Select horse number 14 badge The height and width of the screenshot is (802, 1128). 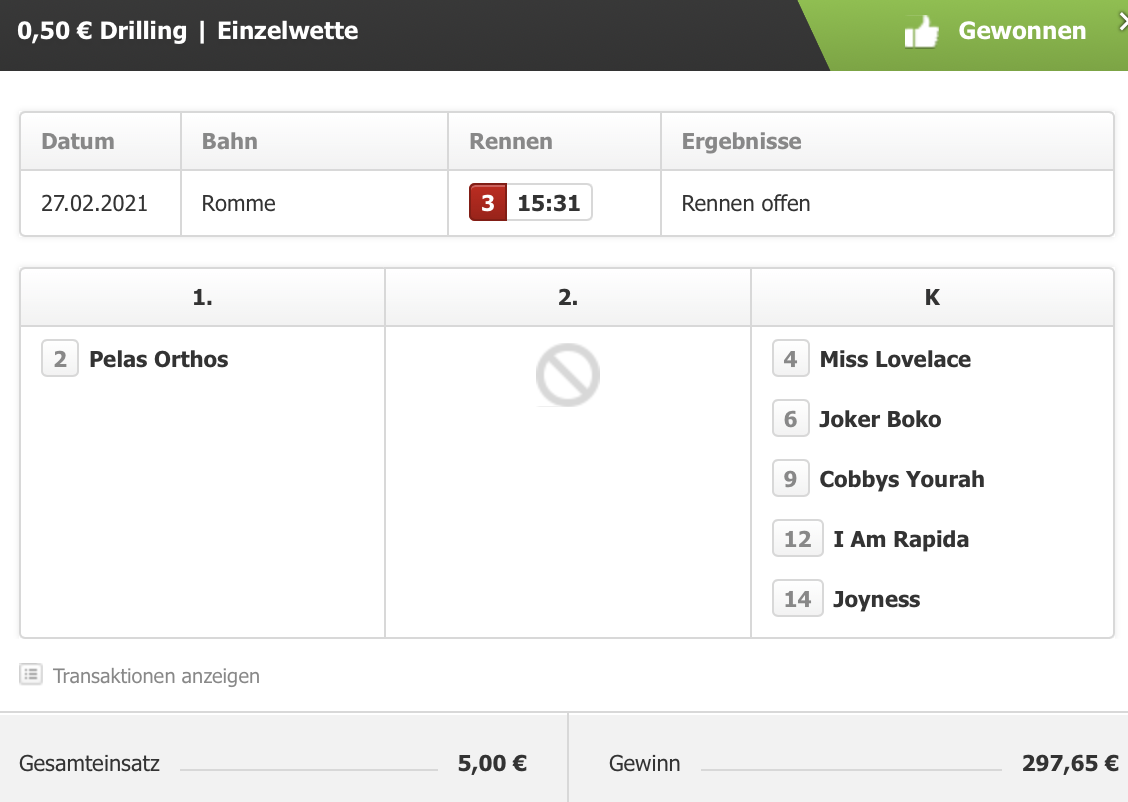pos(797,598)
